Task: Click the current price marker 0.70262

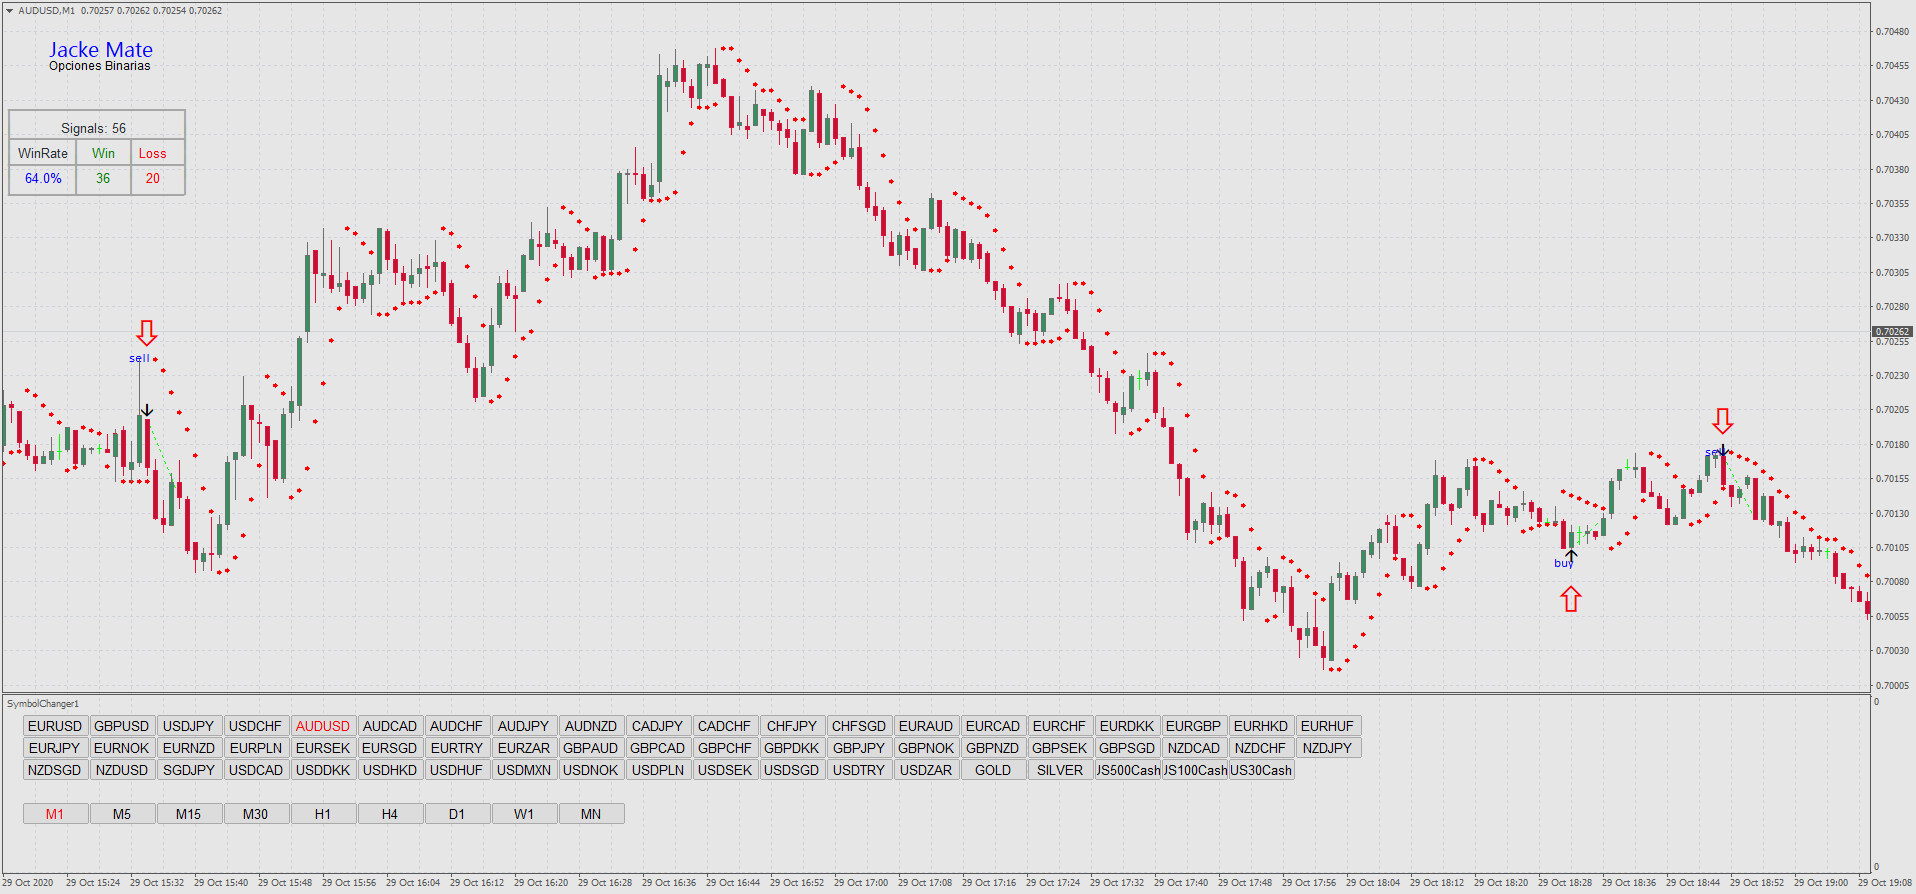Action: (1892, 331)
